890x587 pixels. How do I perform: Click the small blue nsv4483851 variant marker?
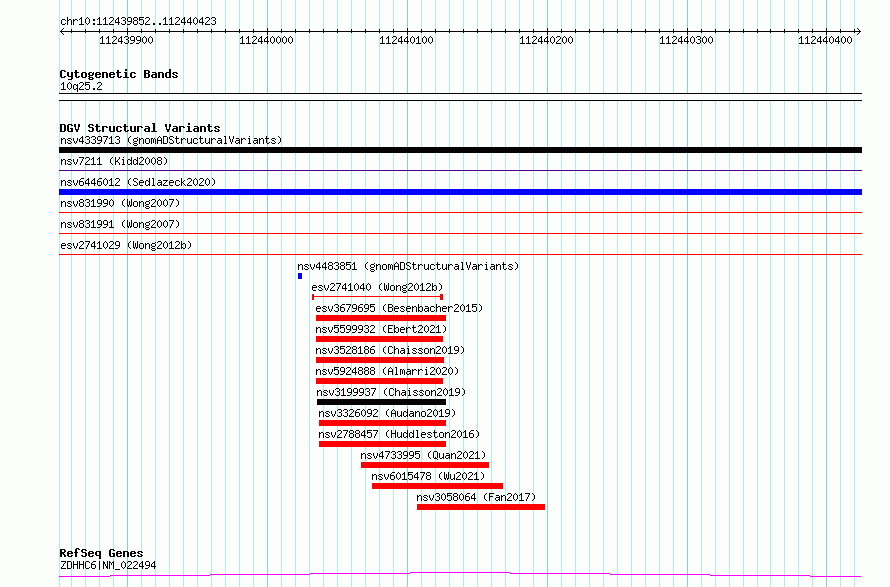299,276
